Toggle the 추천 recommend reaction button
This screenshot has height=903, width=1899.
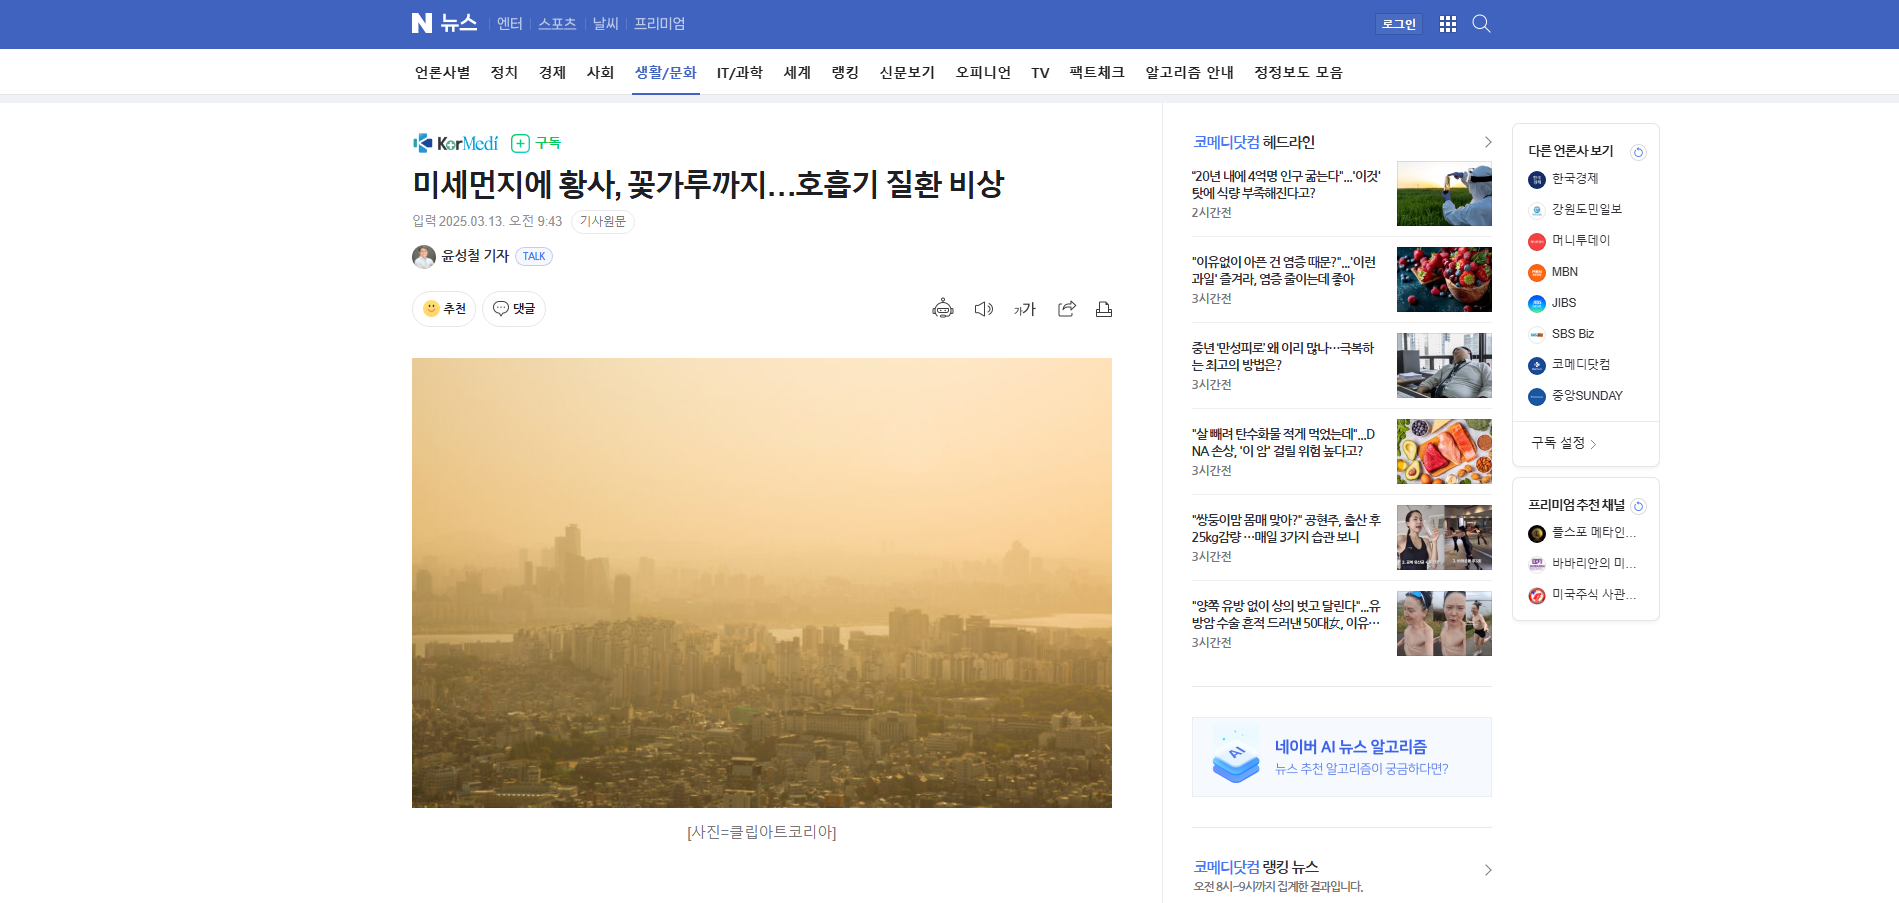tap(444, 309)
